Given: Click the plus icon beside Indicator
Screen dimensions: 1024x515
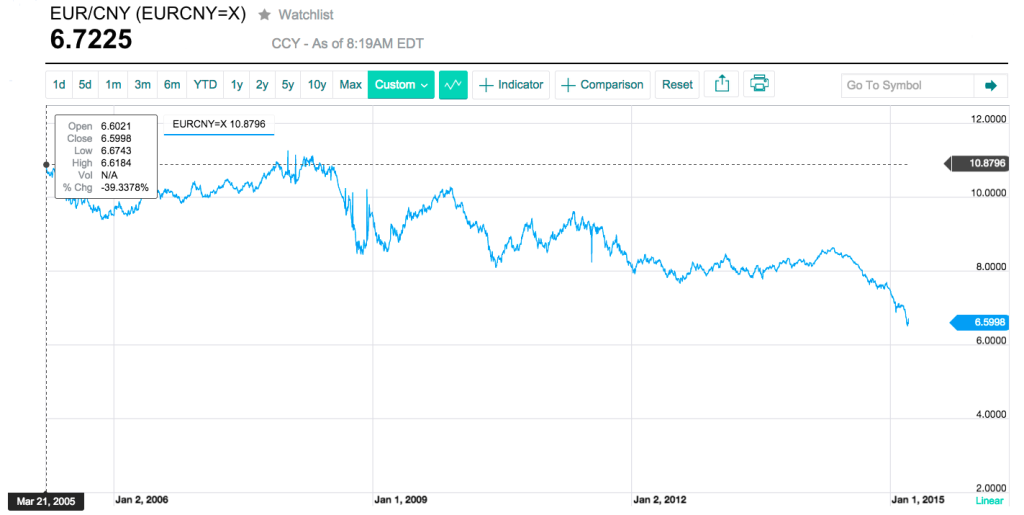Looking at the screenshot, I should pyautogui.click(x=486, y=85).
